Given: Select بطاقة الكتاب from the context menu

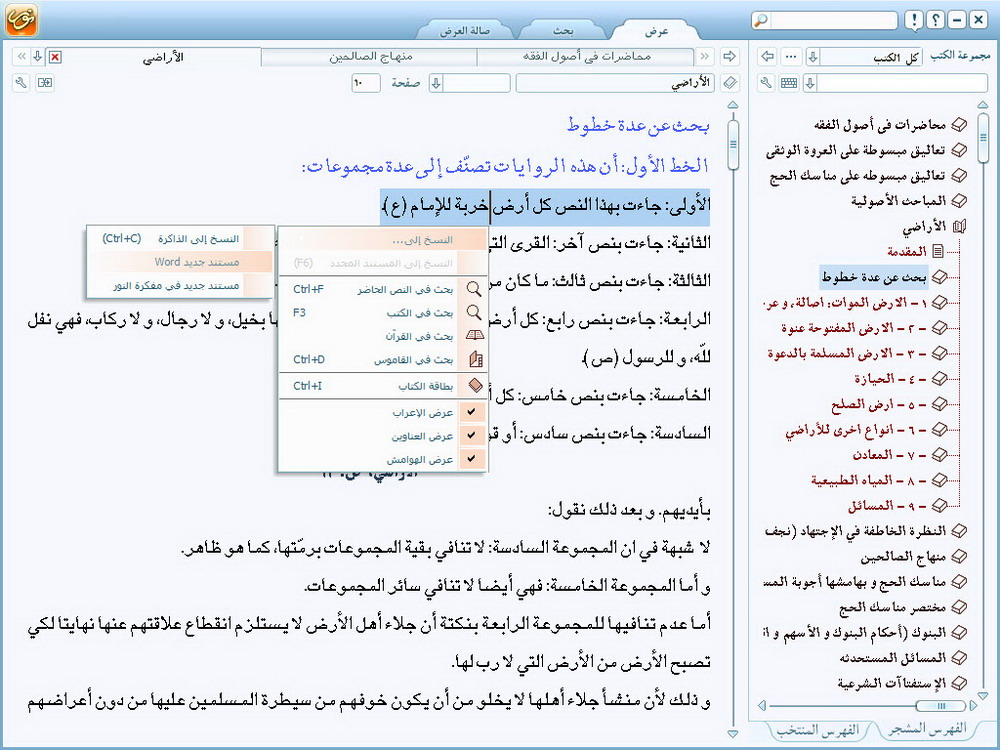Looking at the screenshot, I should 383,386.
